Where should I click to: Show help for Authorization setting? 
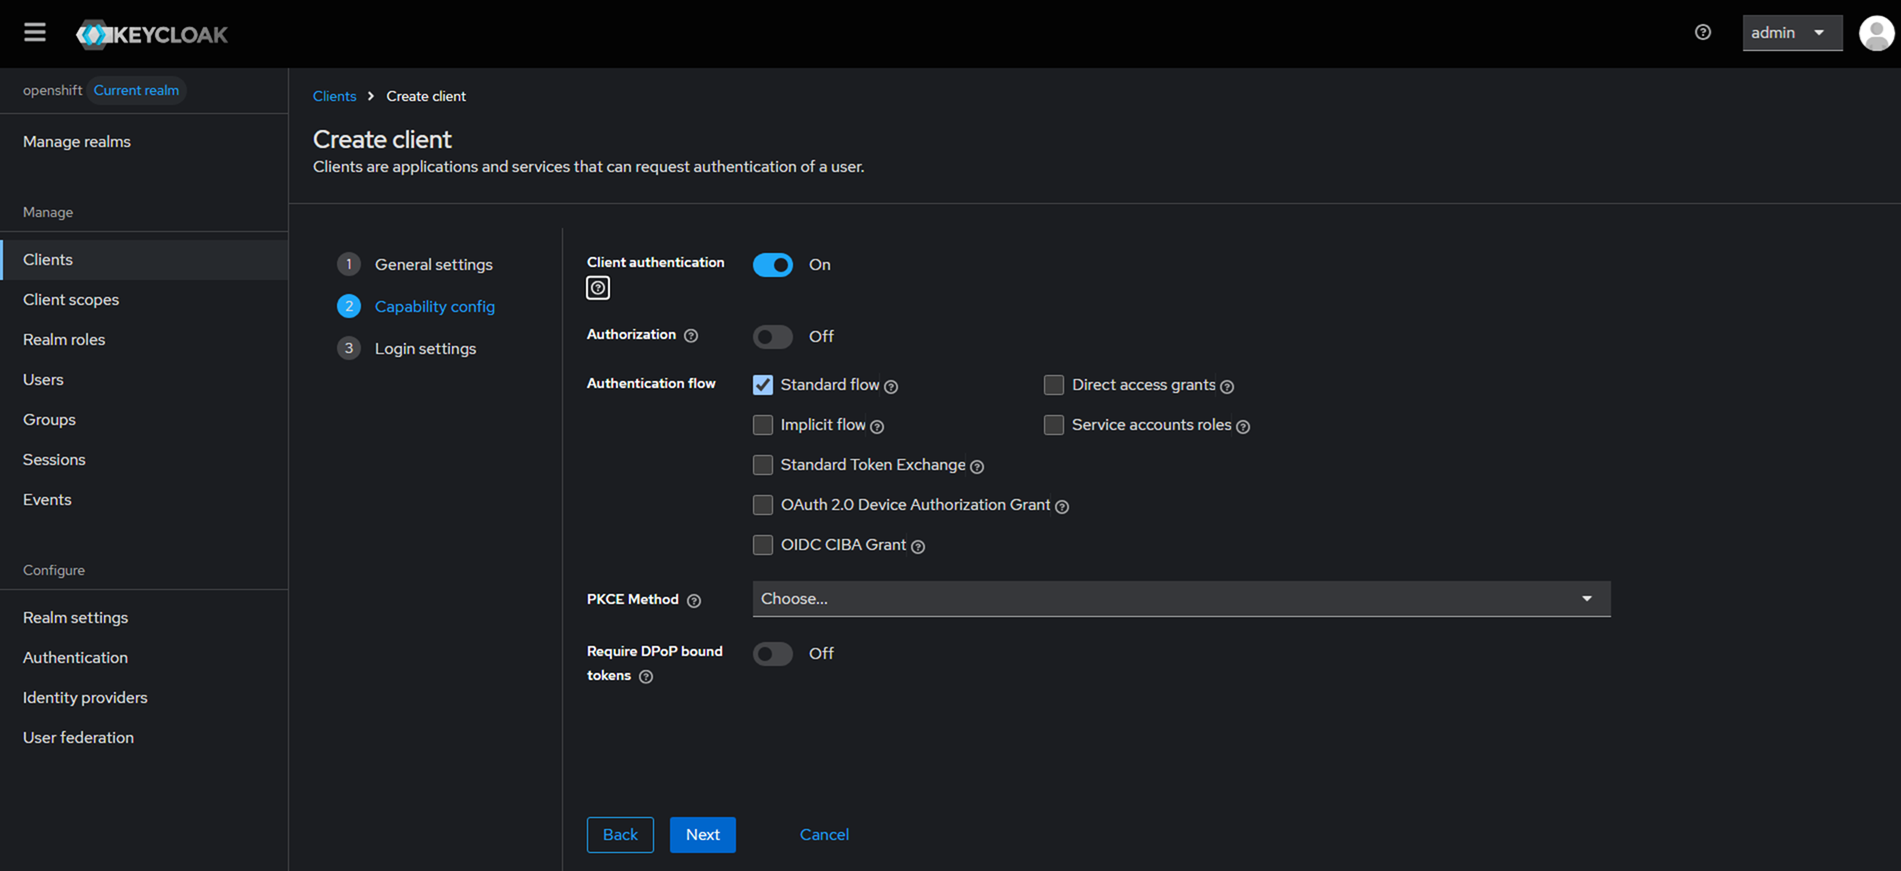pos(691,336)
